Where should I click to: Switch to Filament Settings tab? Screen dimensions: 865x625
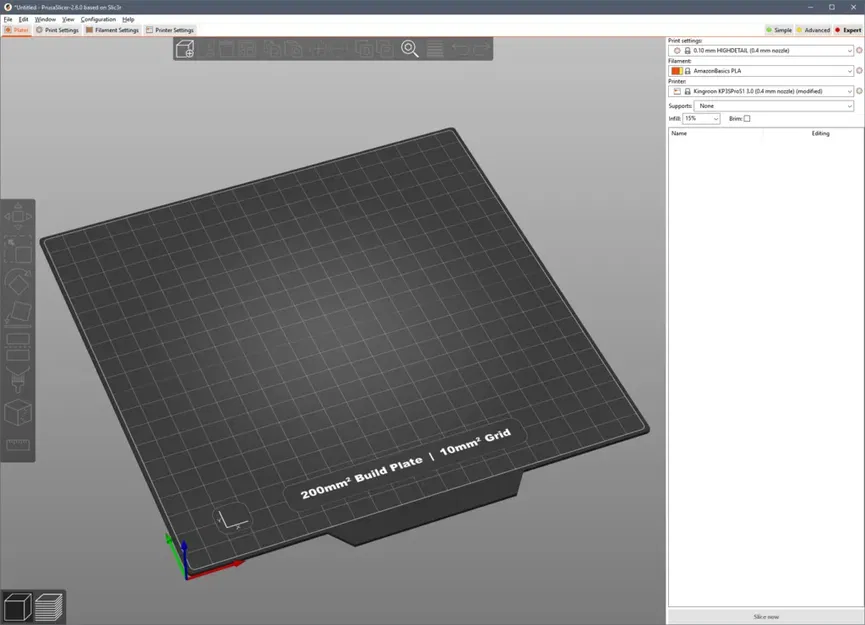point(112,30)
